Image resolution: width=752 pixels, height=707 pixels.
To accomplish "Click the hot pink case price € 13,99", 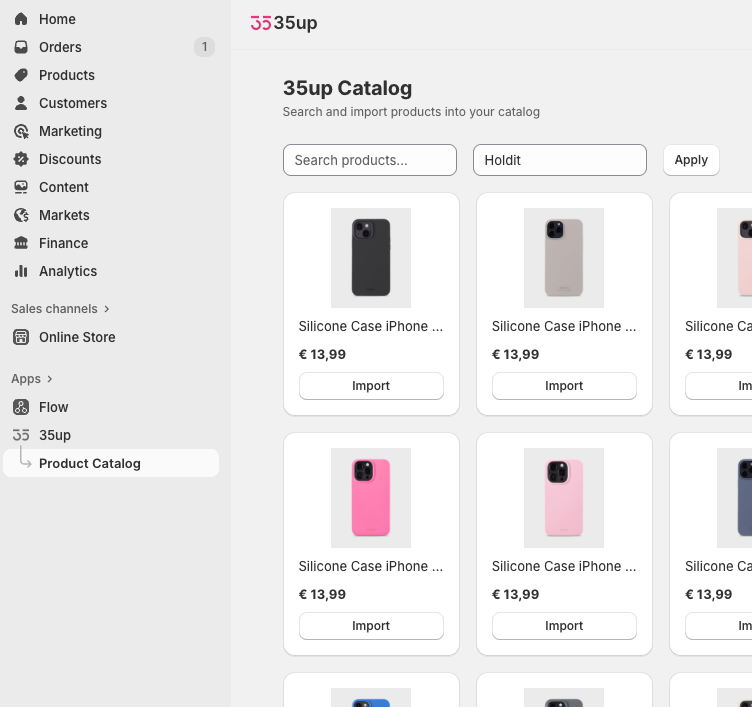I will [x=322, y=594].
